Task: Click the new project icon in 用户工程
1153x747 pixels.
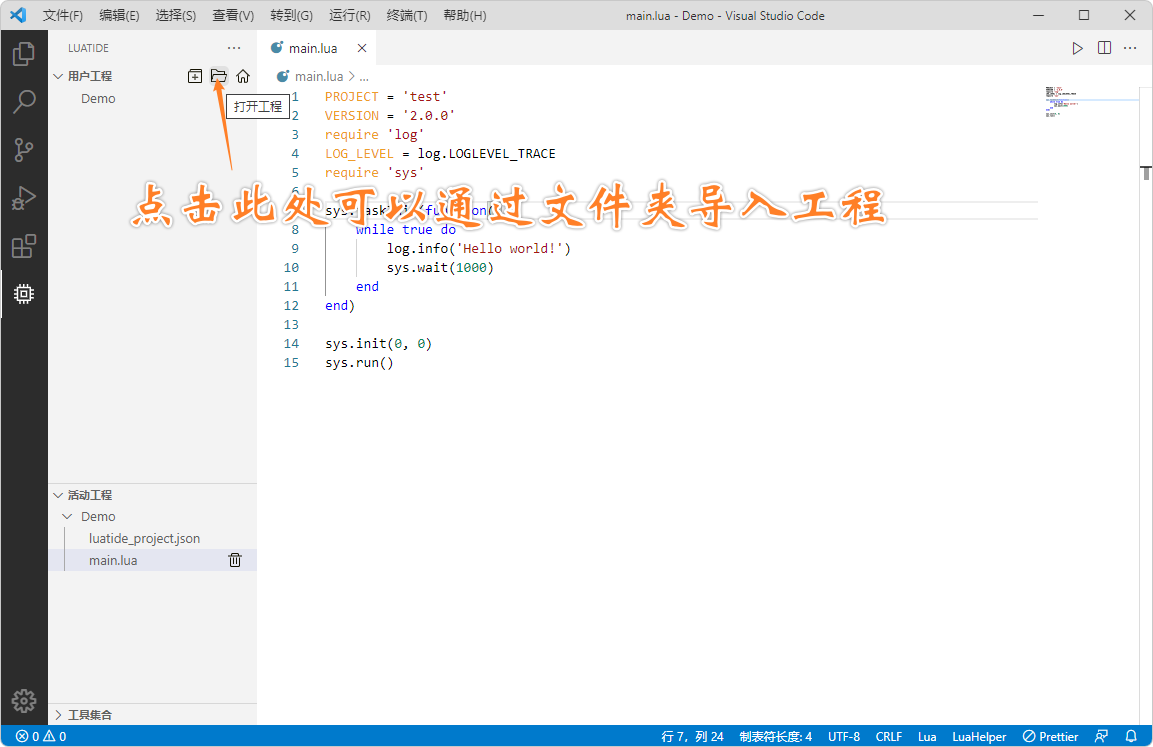Action: [x=195, y=76]
